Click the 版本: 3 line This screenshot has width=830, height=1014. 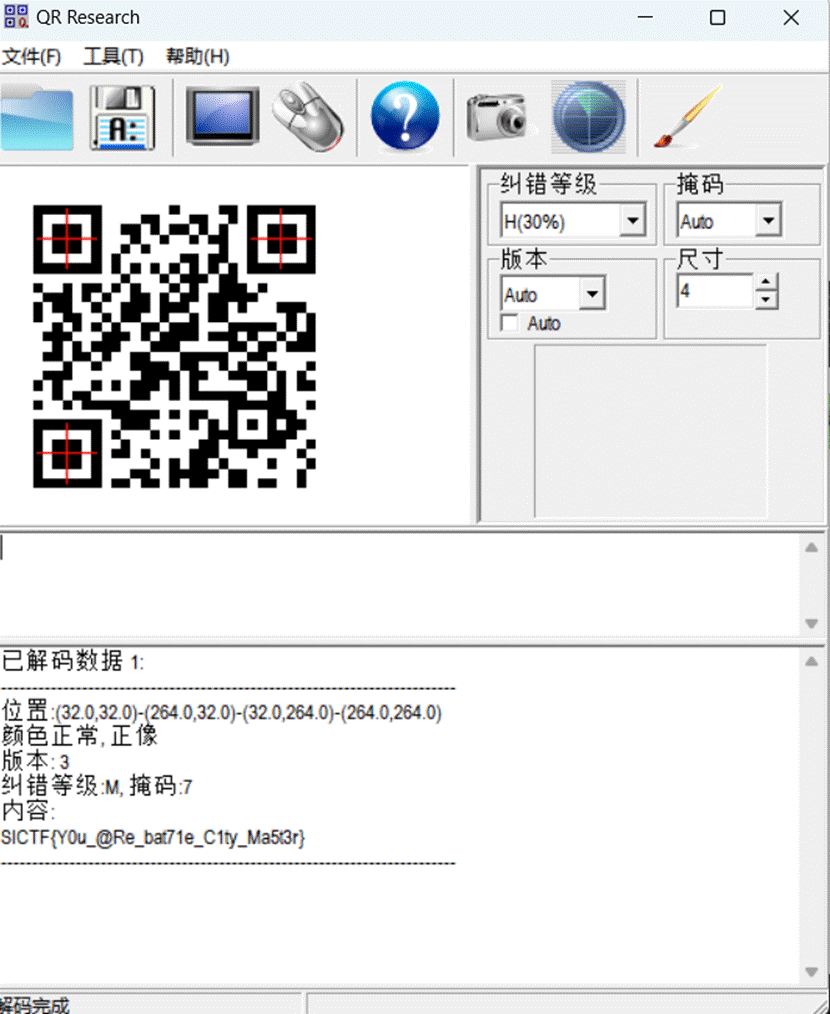coord(35,761)
